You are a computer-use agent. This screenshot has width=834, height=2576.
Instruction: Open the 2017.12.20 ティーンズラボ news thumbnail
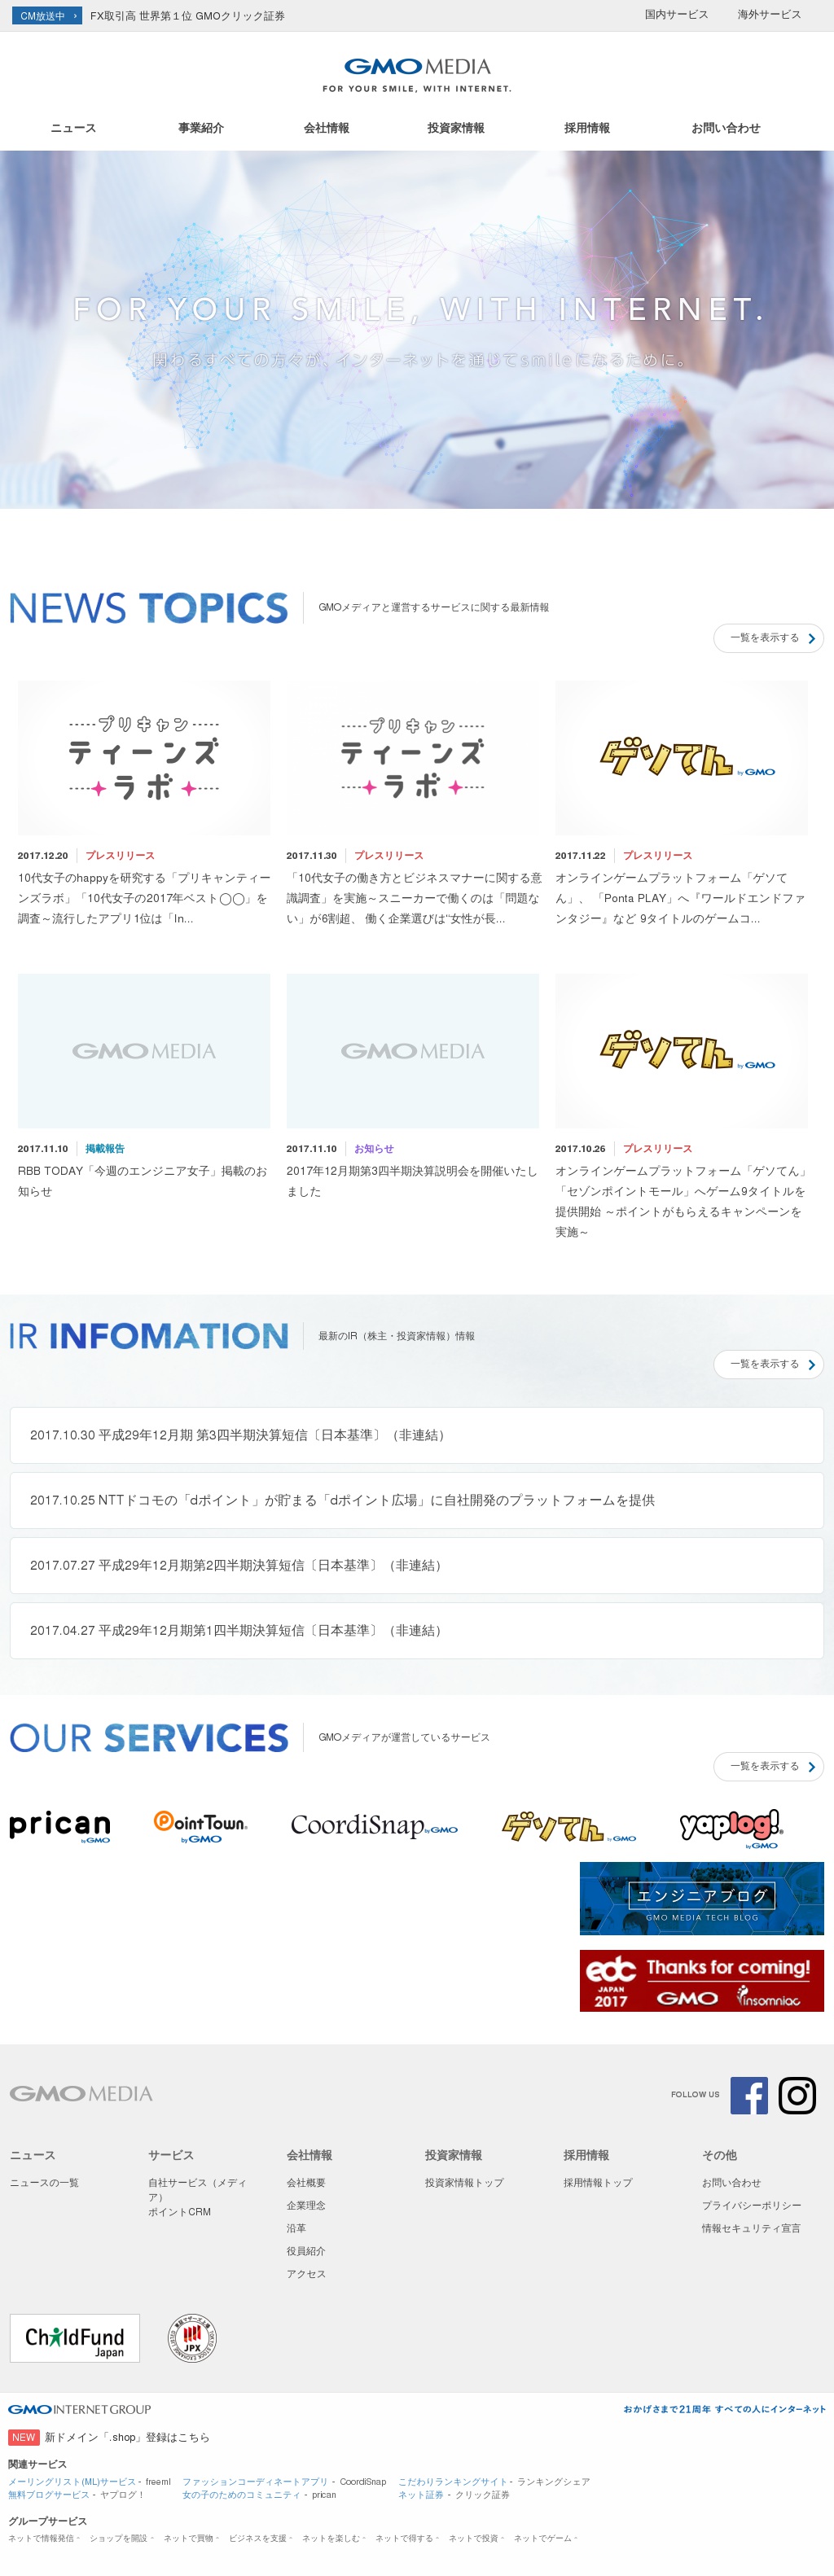[144, 758]
